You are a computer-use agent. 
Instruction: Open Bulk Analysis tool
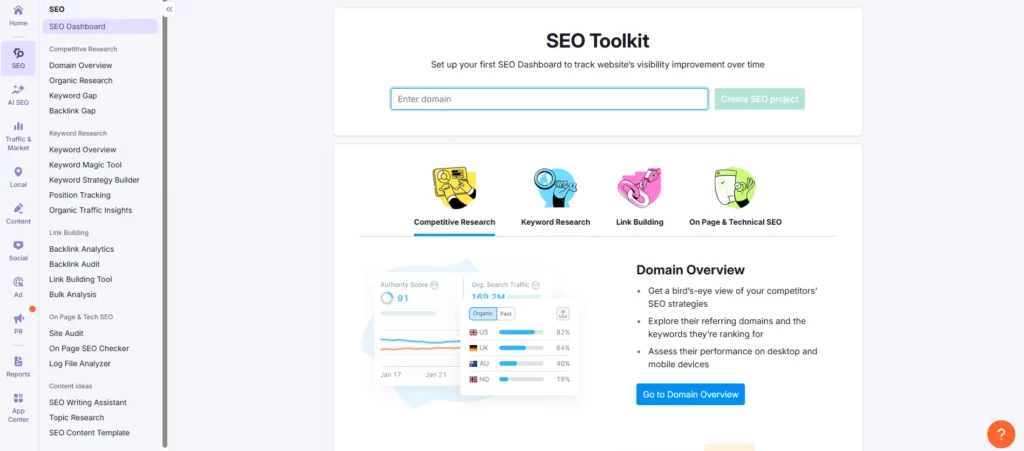pos(72,294)
